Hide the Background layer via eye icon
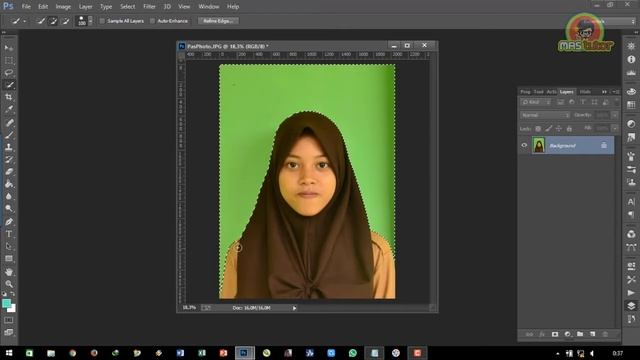640x360 pixels. (524, 145)
